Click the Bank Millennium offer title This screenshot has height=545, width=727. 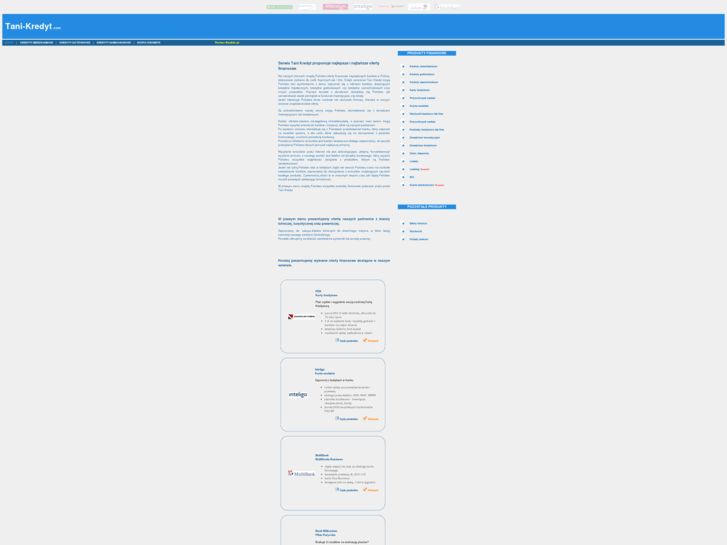[326, 533]
